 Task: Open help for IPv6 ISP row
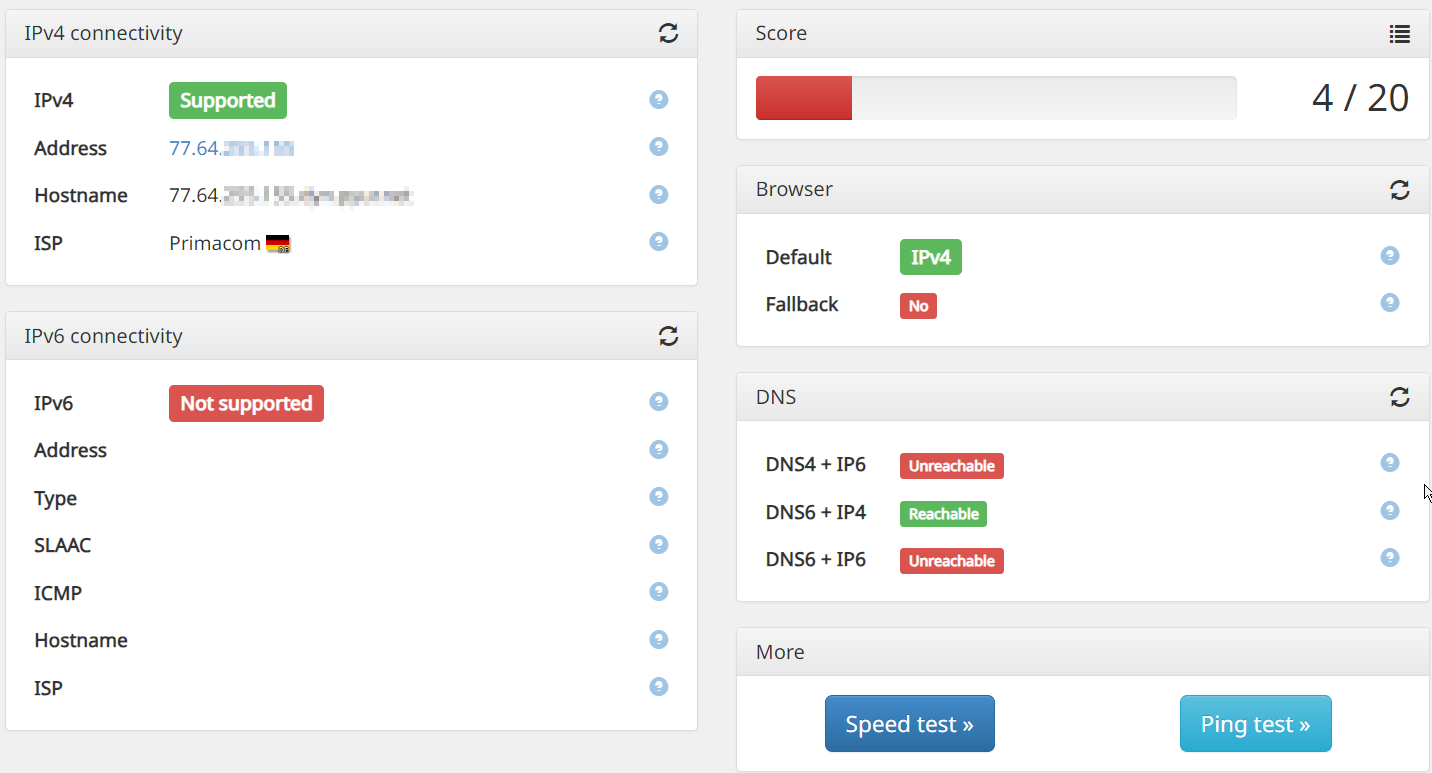tap(658, 686)
